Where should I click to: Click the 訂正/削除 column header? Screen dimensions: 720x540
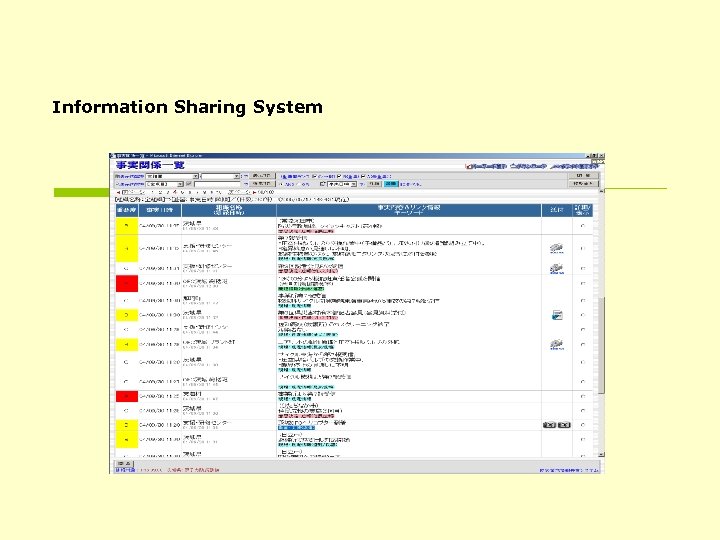pos(582,210)
